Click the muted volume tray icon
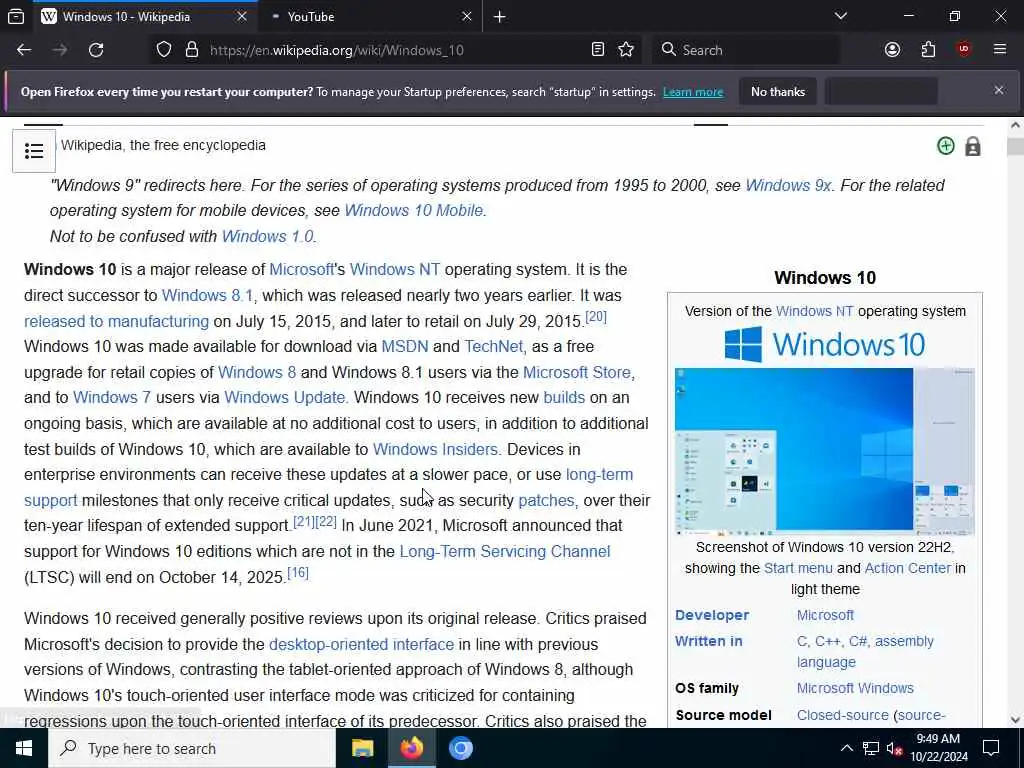 pos(895,748)
